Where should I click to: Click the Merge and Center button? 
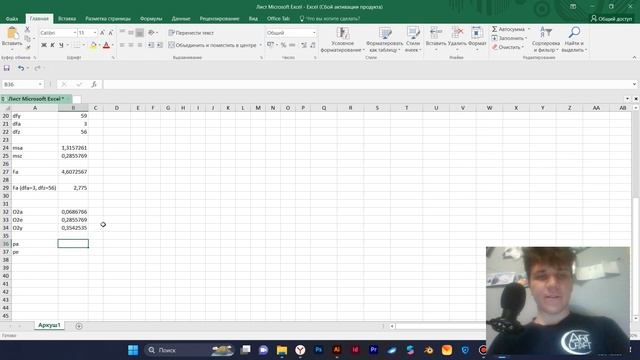pyautogui.click(x=212, y=45)
